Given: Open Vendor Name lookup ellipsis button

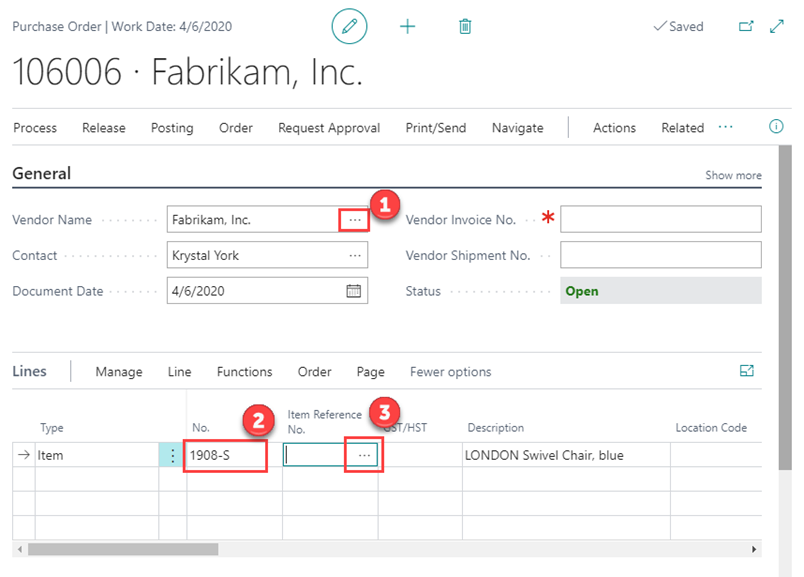Looking at the screenshot, I should click(x=355, y=220).
